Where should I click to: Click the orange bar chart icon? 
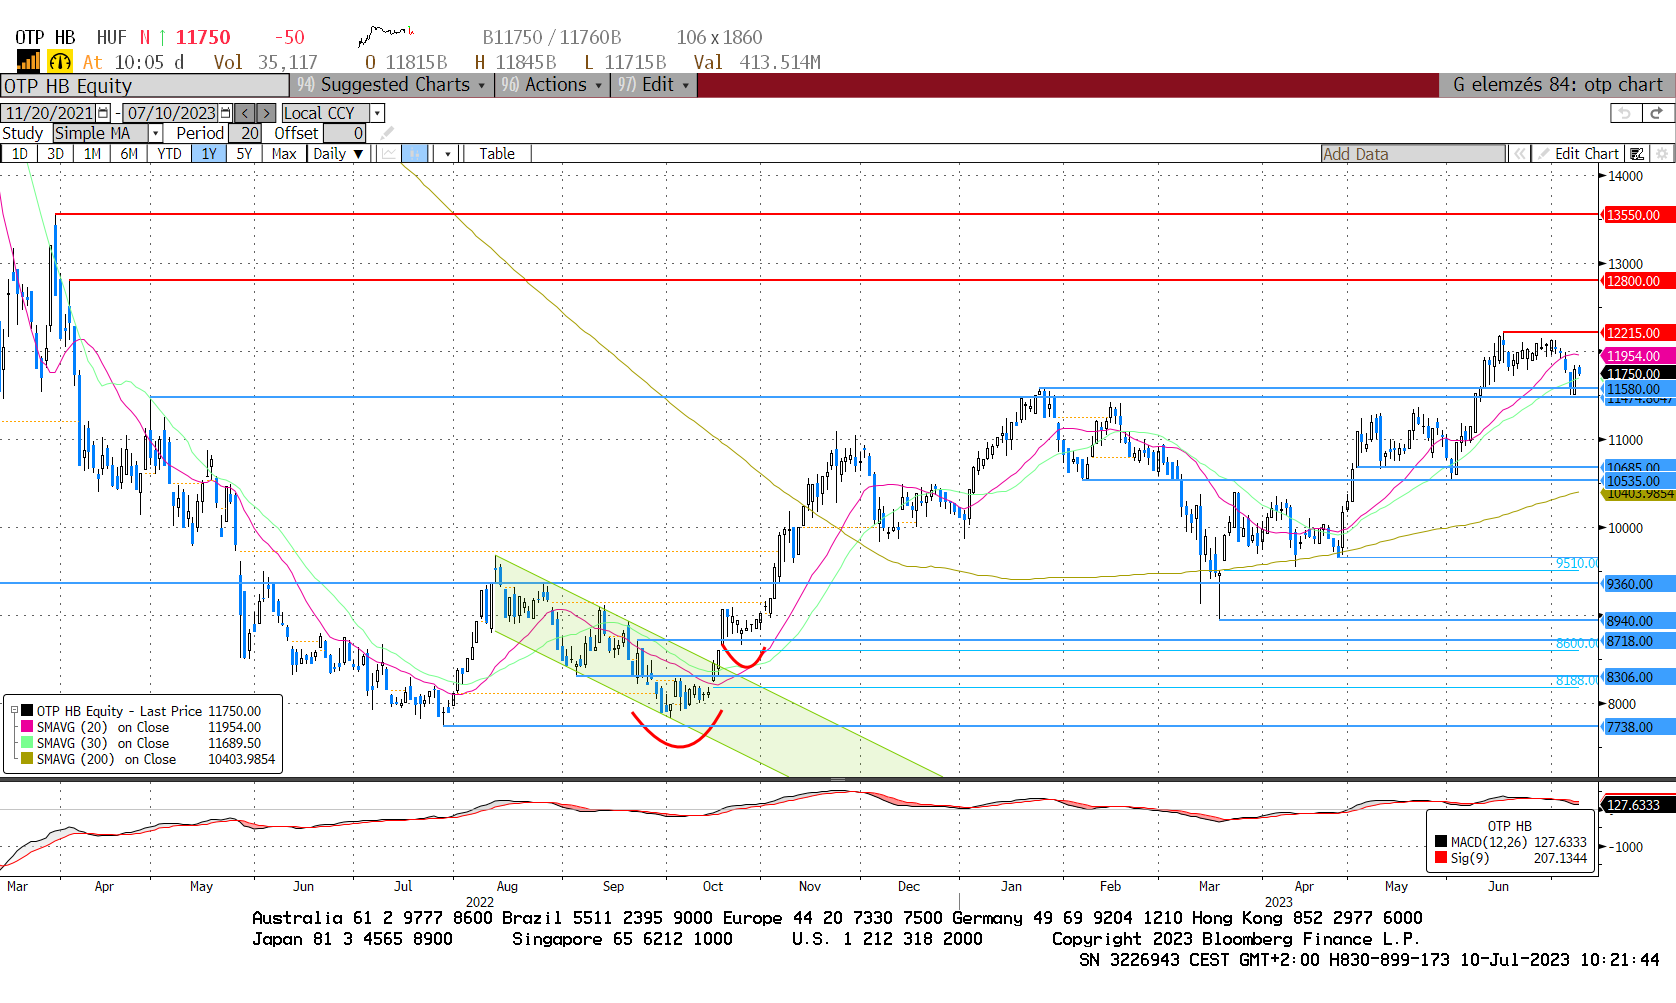[28, 62]
